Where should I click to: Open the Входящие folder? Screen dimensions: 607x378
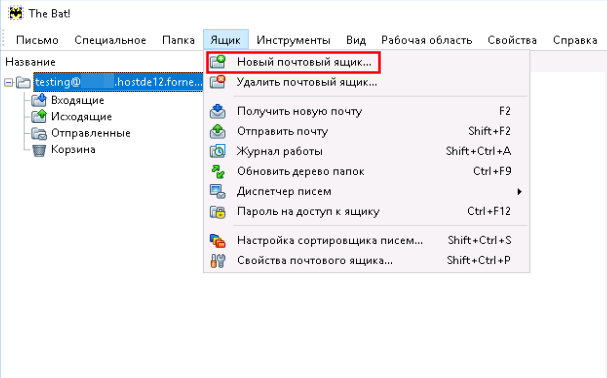(x=77, y=100)
